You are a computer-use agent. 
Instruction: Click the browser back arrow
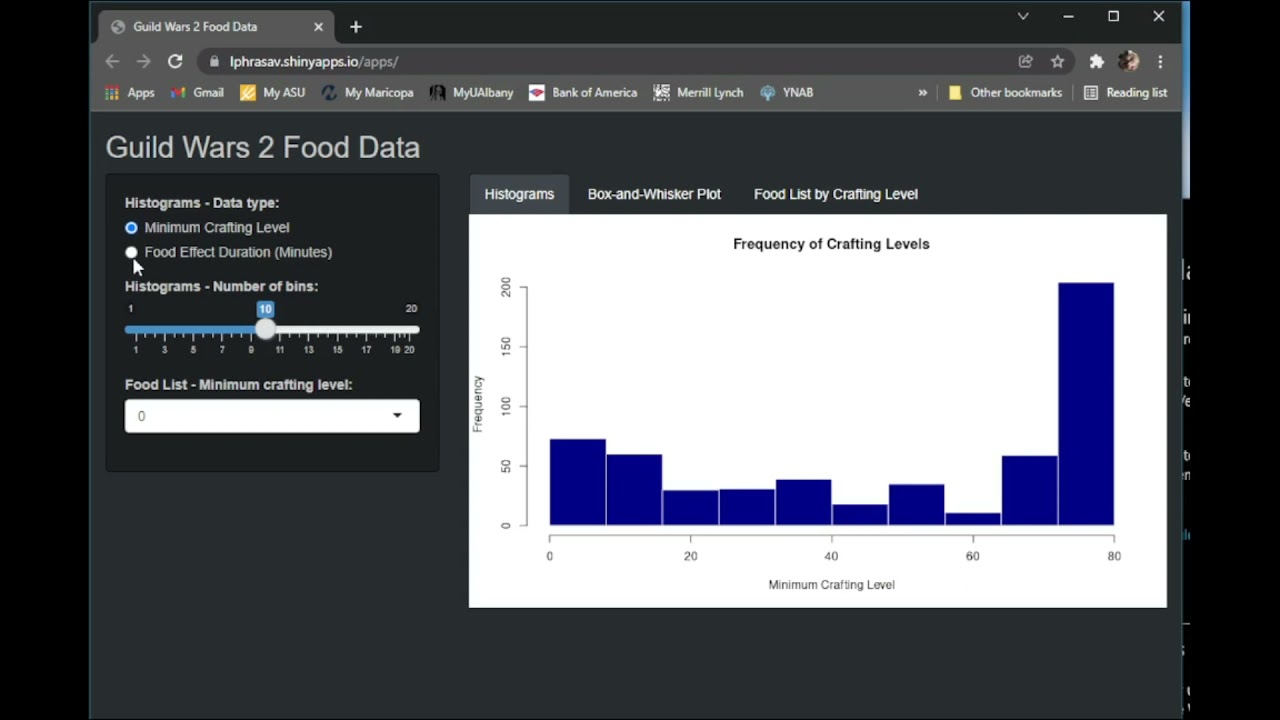coord(112,62)
